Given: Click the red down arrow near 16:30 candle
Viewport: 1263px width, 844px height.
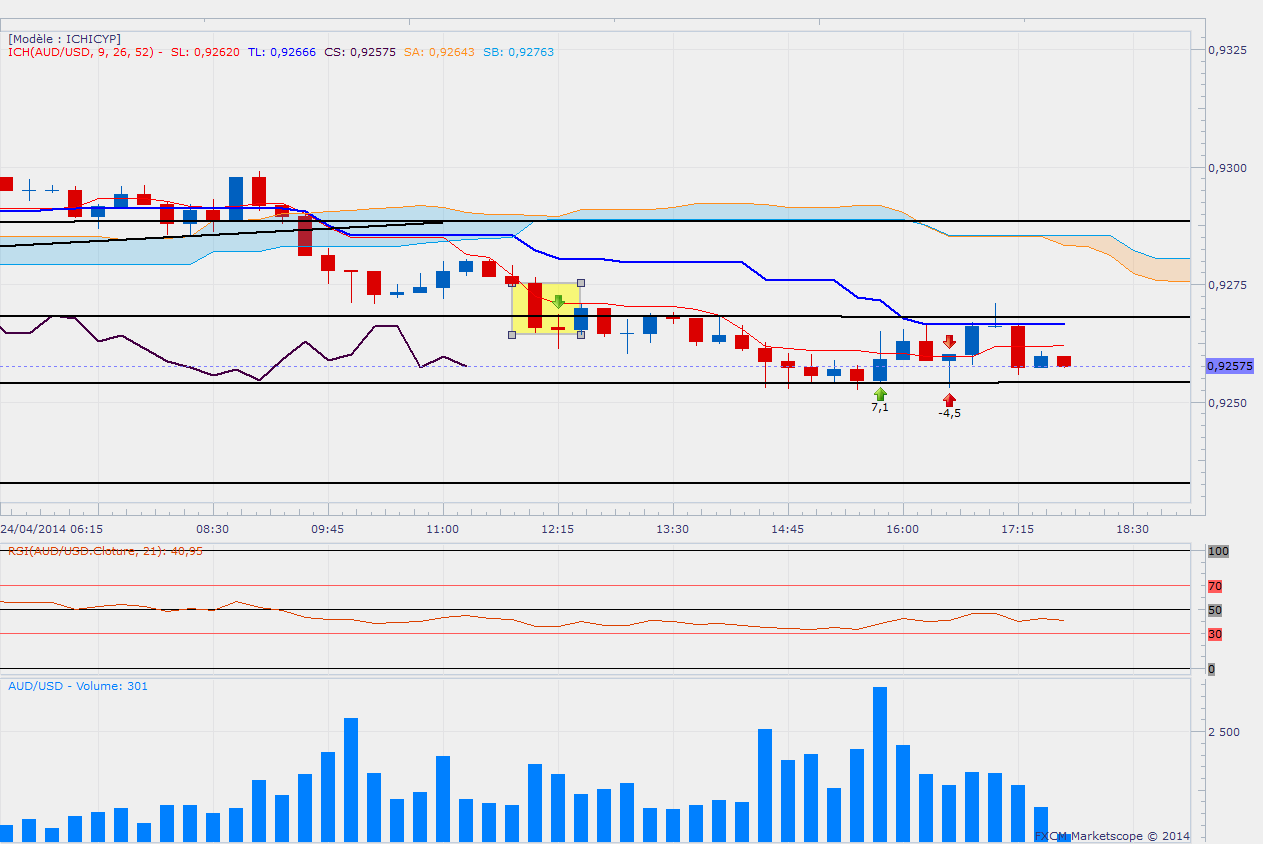Looking at the screenshot, I should pos(949,342).
